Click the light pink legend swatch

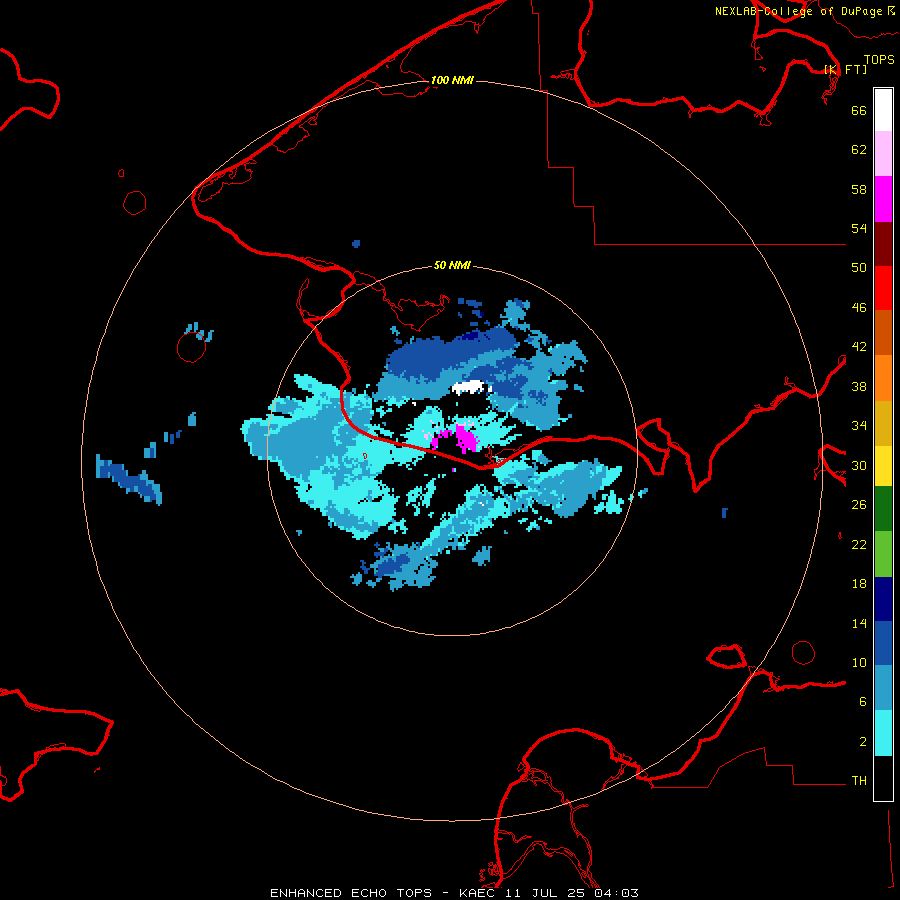[x=883, y=153]
